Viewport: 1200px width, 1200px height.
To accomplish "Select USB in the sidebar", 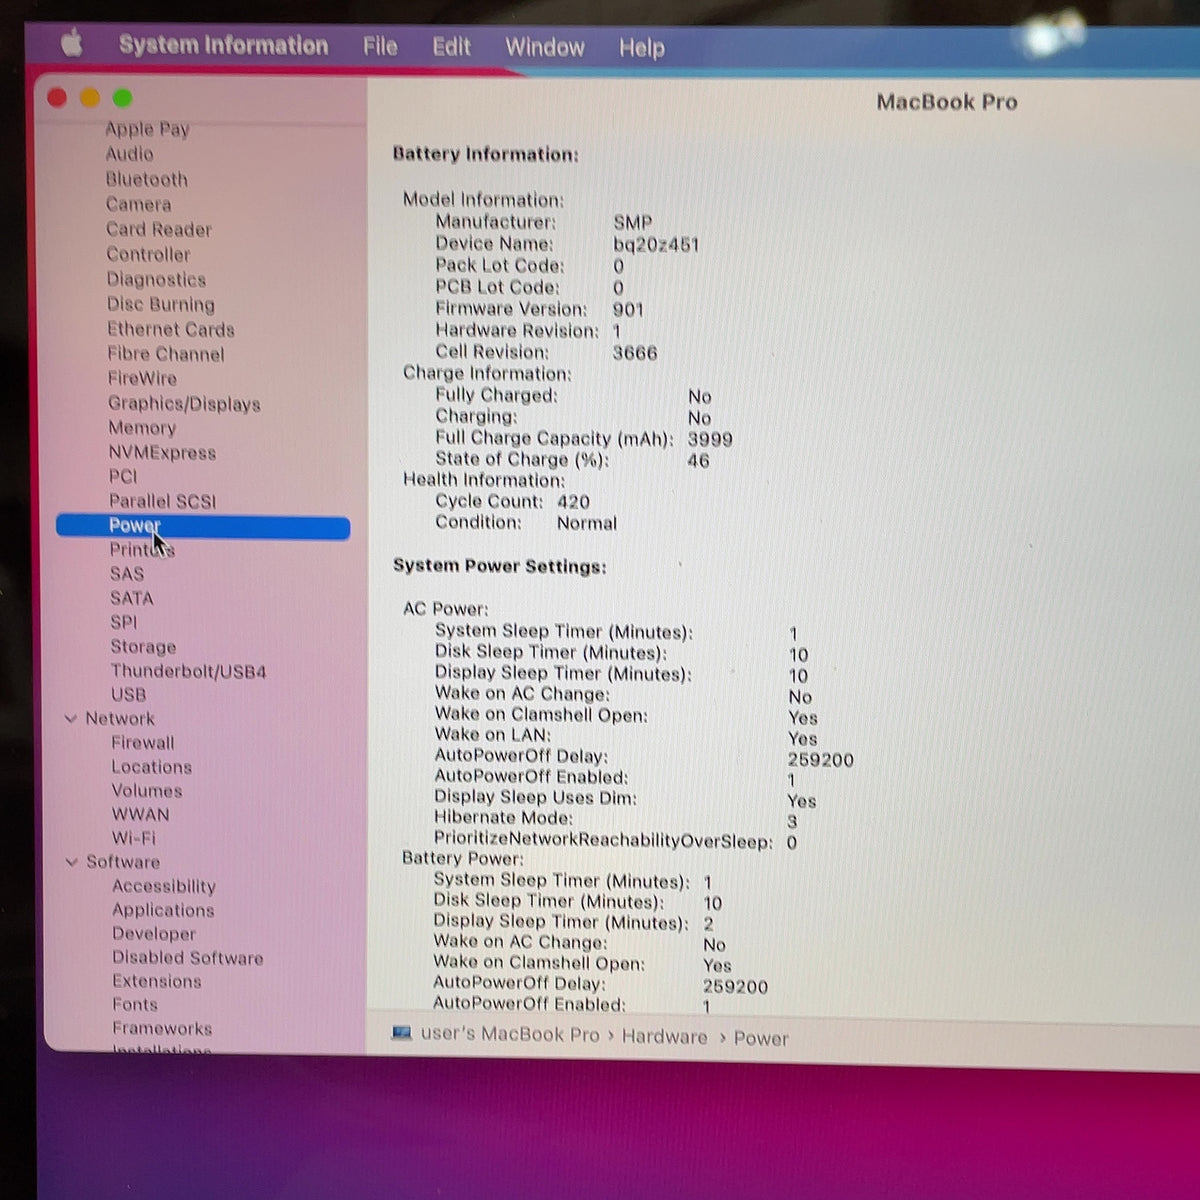I will coord(128,694).
